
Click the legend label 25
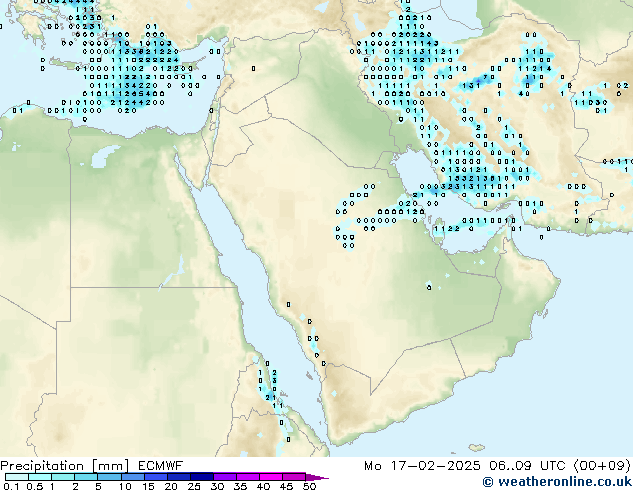coord(194,486)
